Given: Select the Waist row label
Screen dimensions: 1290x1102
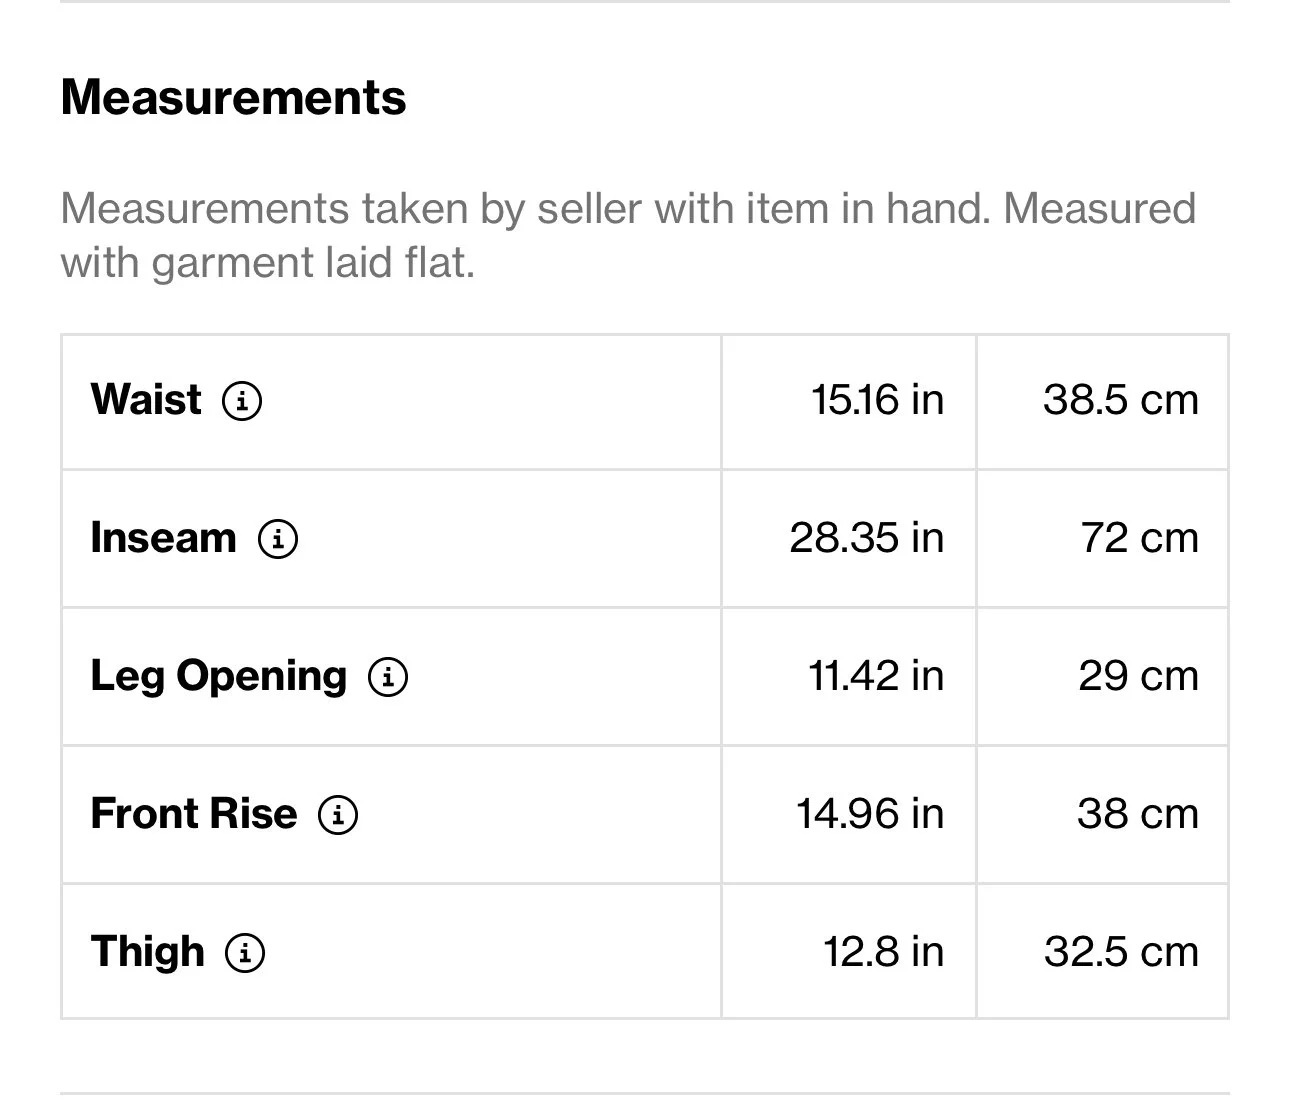Looking at the screenshot, I should click(146, 400).
